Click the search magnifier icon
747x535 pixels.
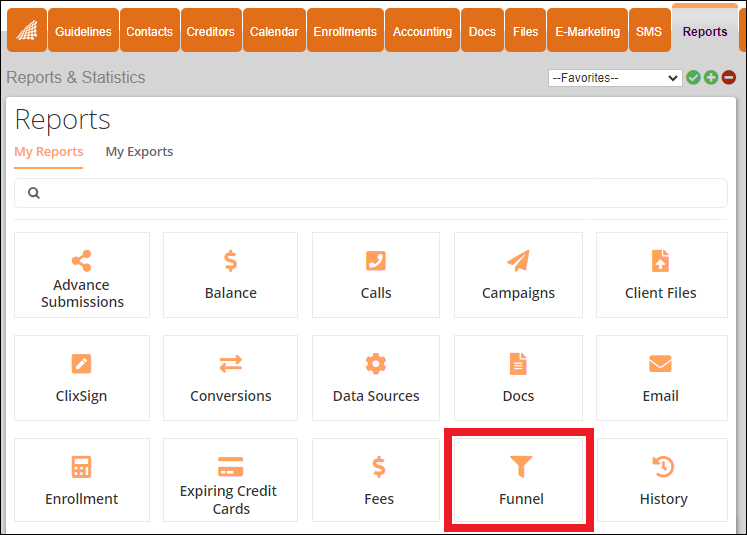click(x=34, y=193)
